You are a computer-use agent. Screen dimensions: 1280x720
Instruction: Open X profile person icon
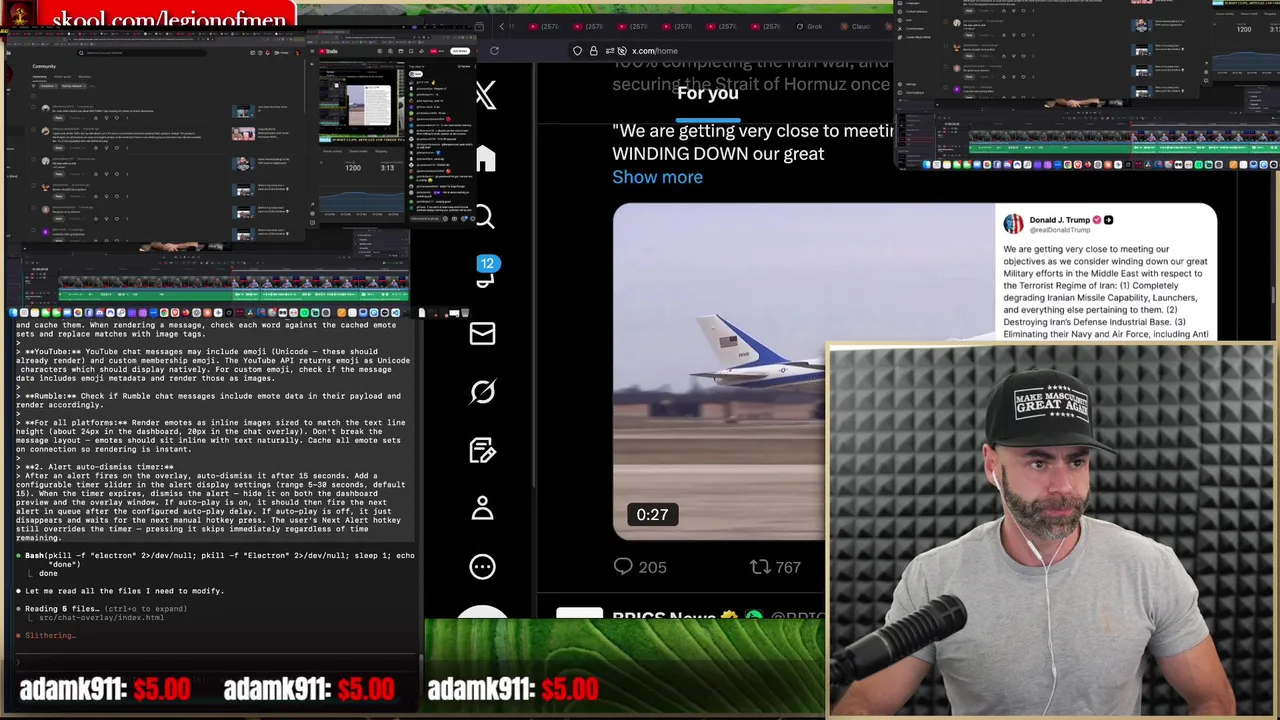pyautogui.click(x=482, y=508)
